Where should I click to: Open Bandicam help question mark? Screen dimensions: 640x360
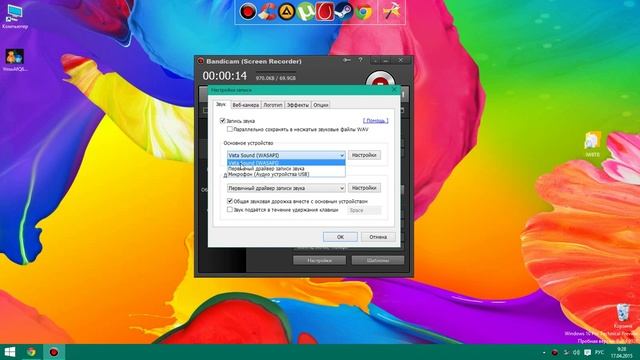tap(360, 60)
